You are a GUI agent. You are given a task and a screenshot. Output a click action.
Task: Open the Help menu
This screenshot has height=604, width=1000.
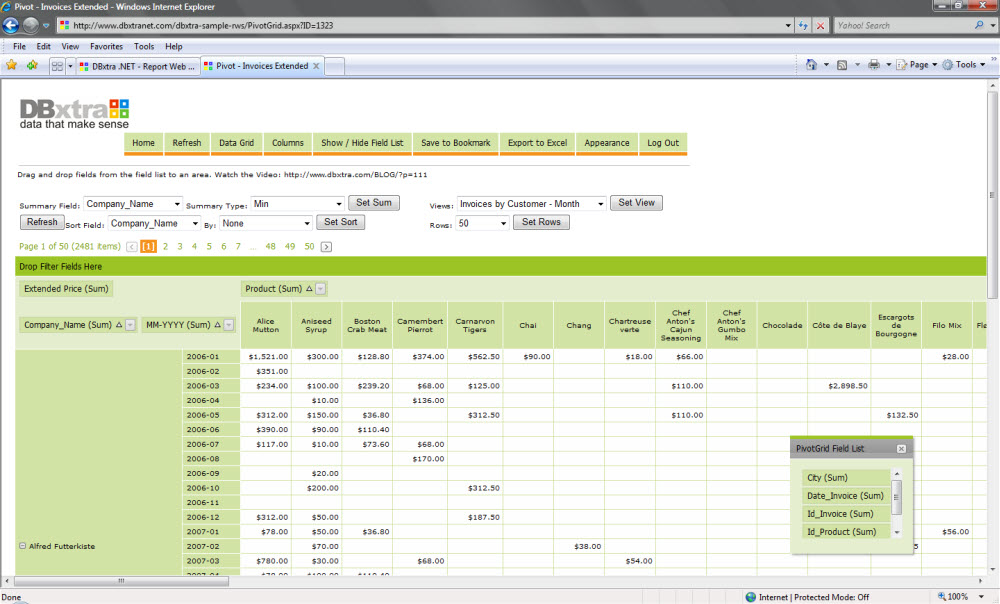(173, 47)
